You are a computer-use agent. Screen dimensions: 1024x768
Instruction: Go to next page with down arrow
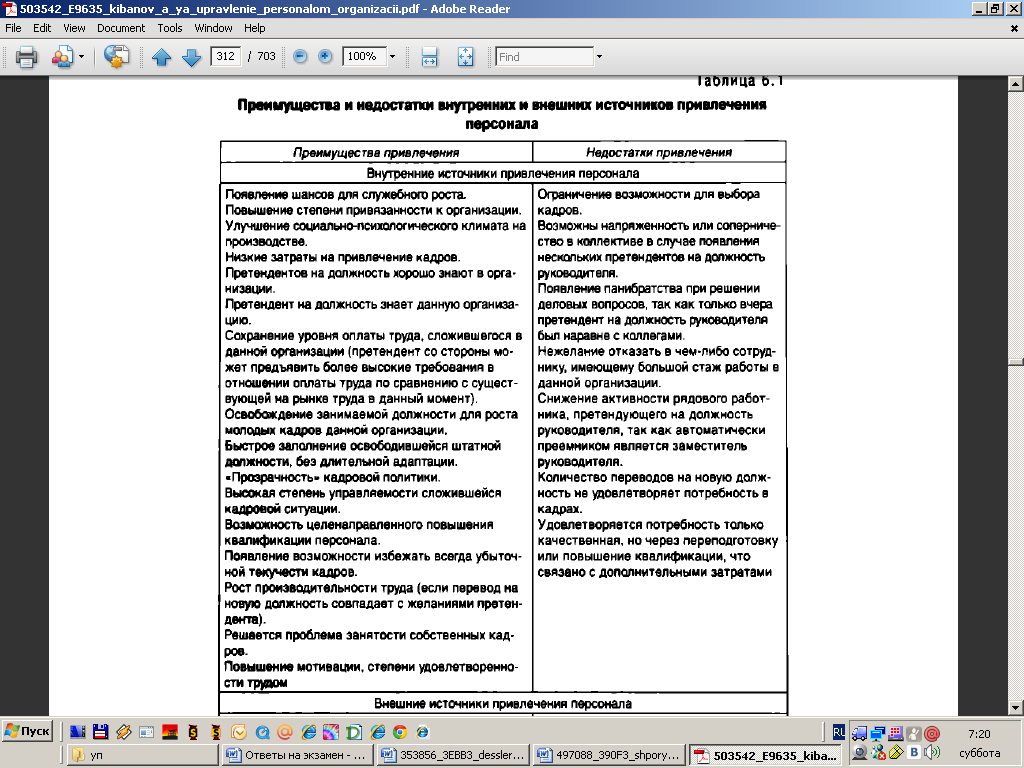click(191, 57)
